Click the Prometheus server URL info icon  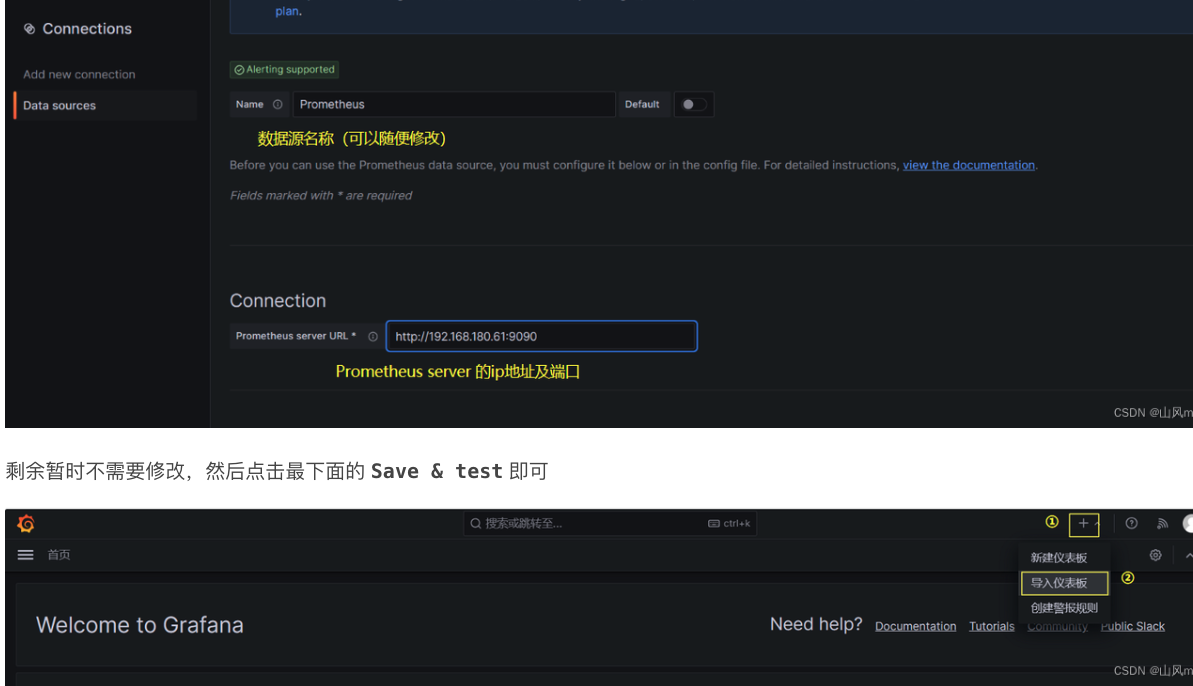(373, 336)
